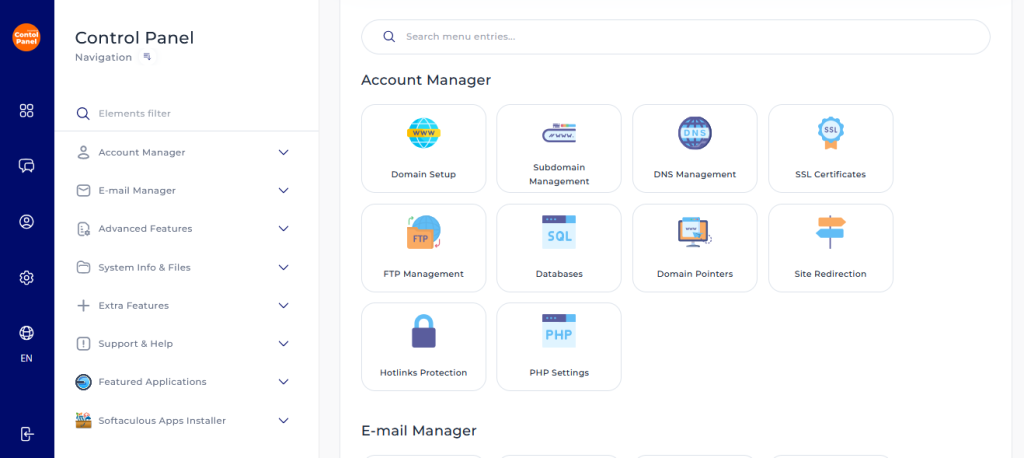This screenshot has height=458, width=1024.
Task: Open Subdomain Management icon
Action: 559,132
